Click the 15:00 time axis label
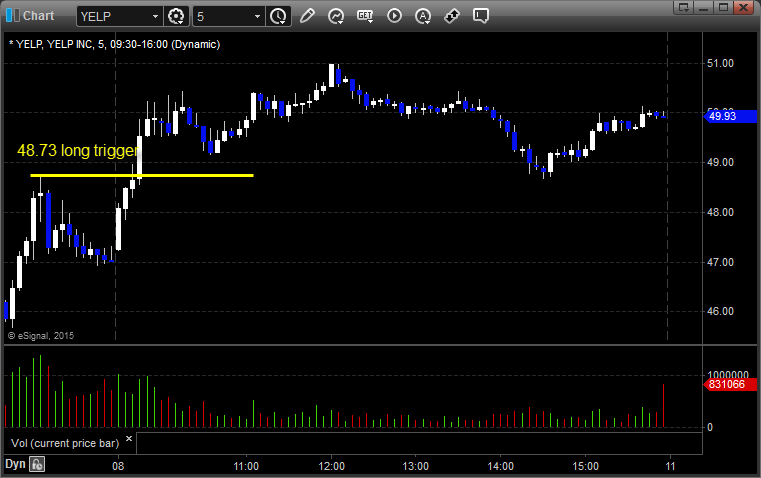Image resolution: width=761 pixels, height=478 pixels. click(585, 466)
